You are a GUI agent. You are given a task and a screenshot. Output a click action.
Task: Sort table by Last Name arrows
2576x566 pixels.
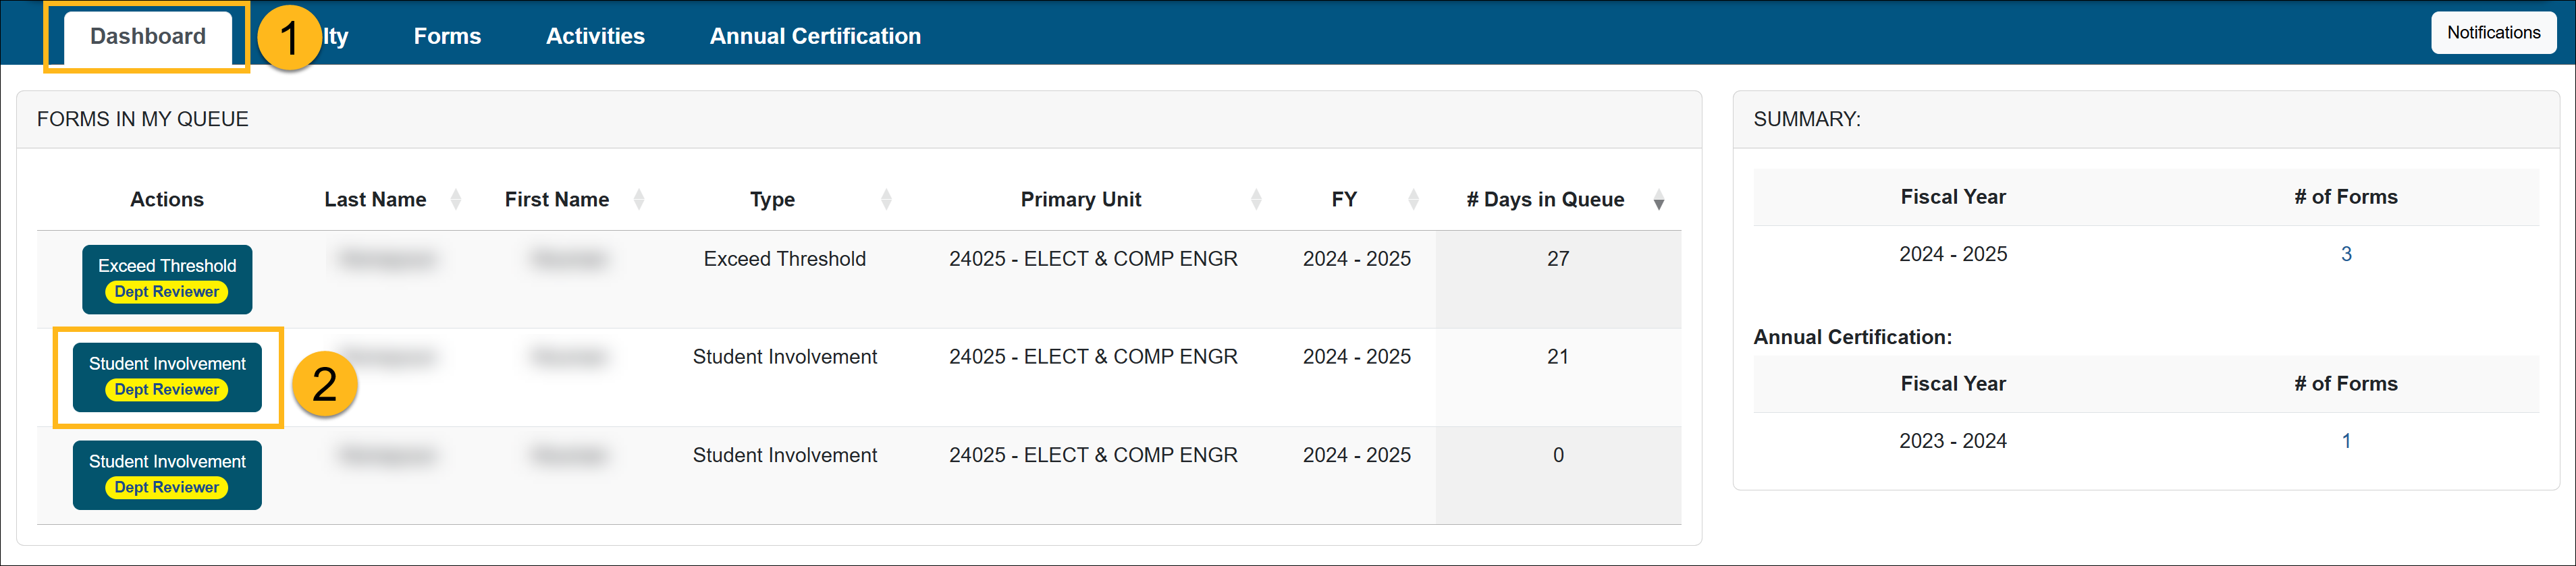coord(456,200)
